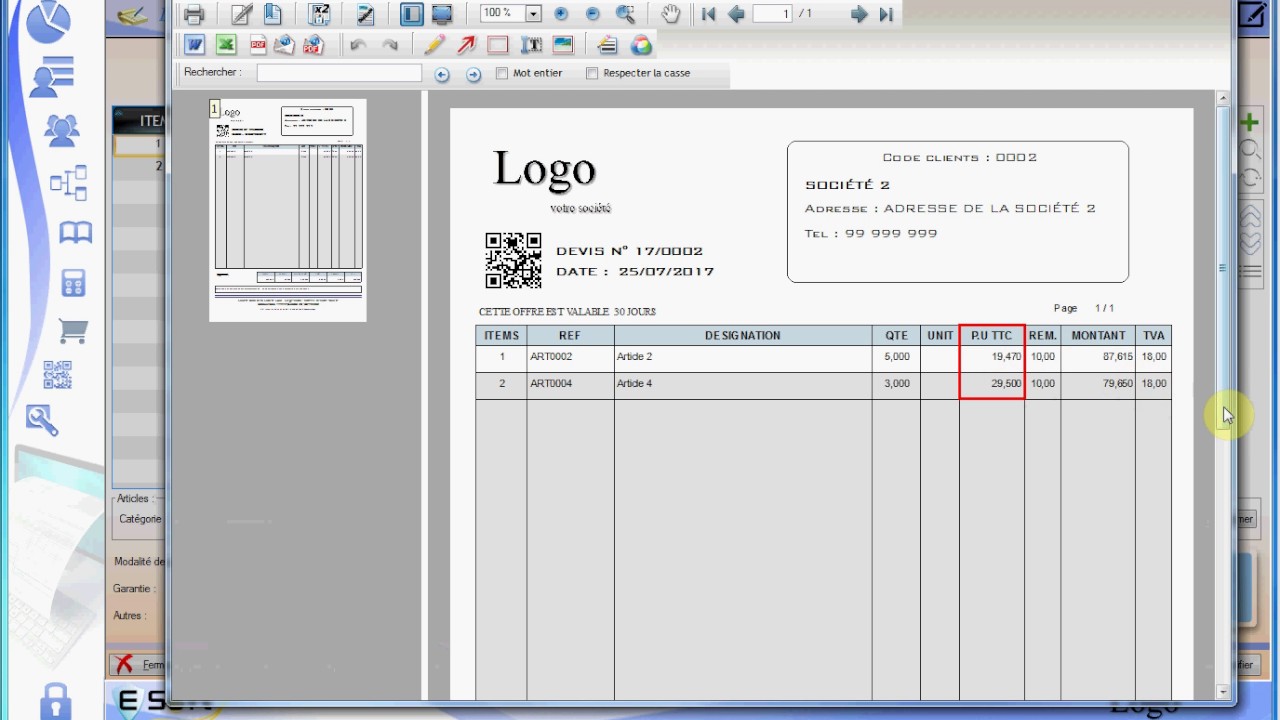Viewport: 1280px width, 720px height.
Task: Enable the Respecter la casse checkbox
Action: pos(592,73)
